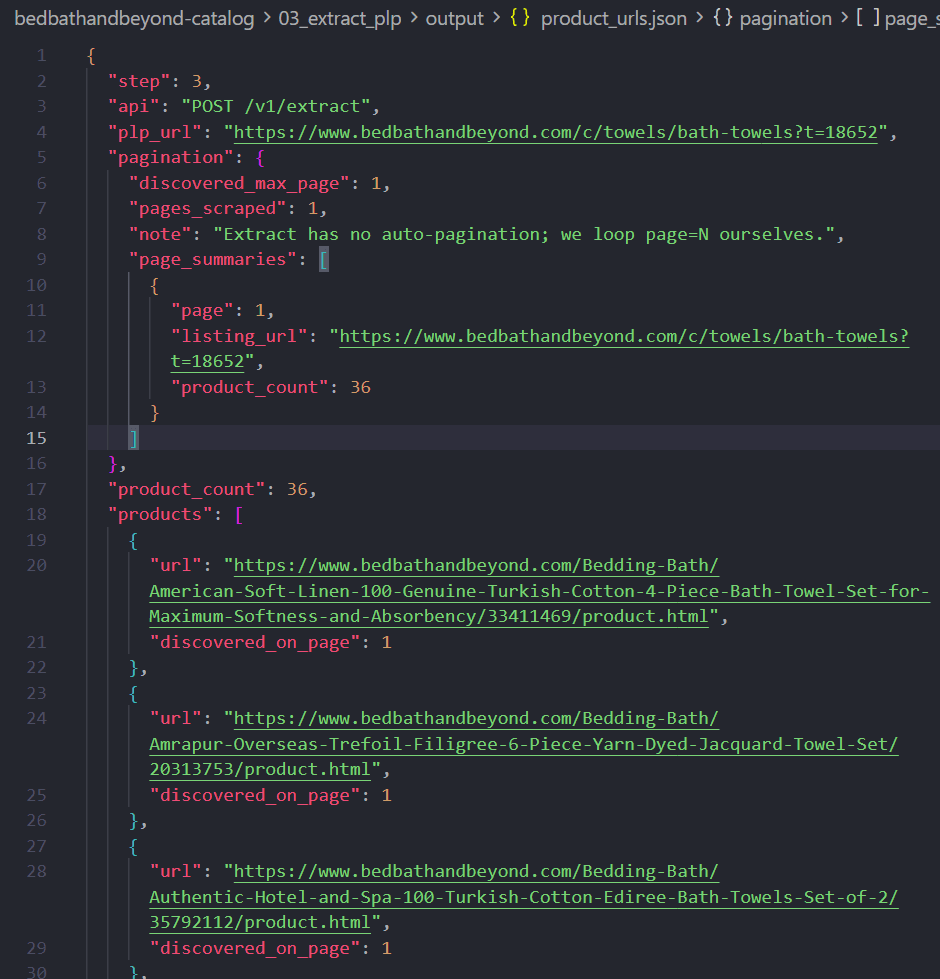Click the "page" key on line 11
The image size is (940, 979).
(x=202, y=311)
